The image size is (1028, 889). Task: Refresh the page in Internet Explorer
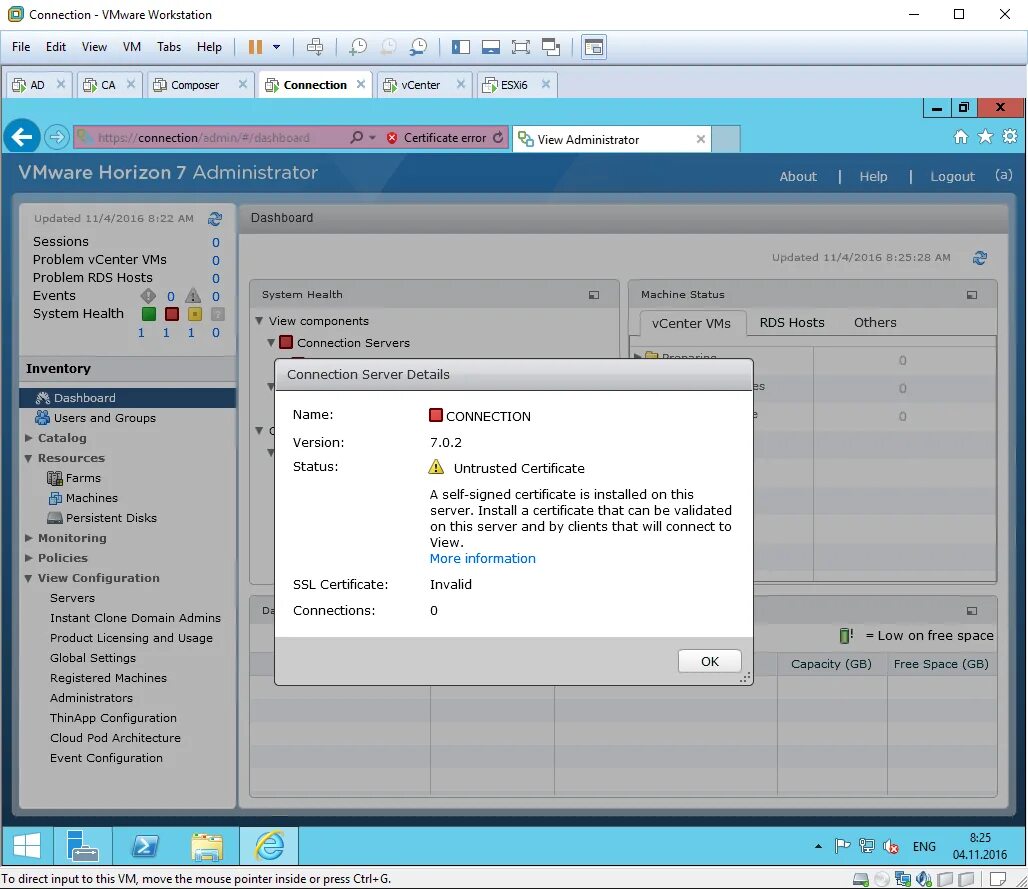[x=498, y=137]
